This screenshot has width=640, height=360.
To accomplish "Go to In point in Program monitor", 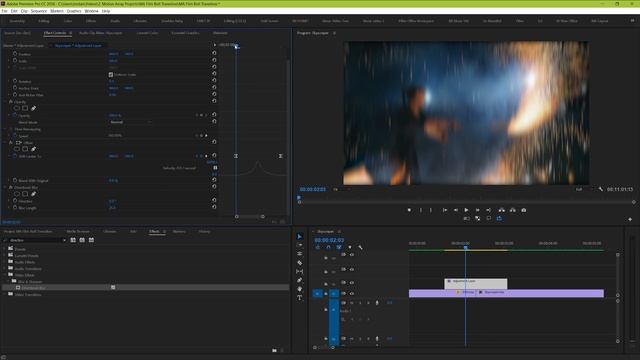I will 444,210.
